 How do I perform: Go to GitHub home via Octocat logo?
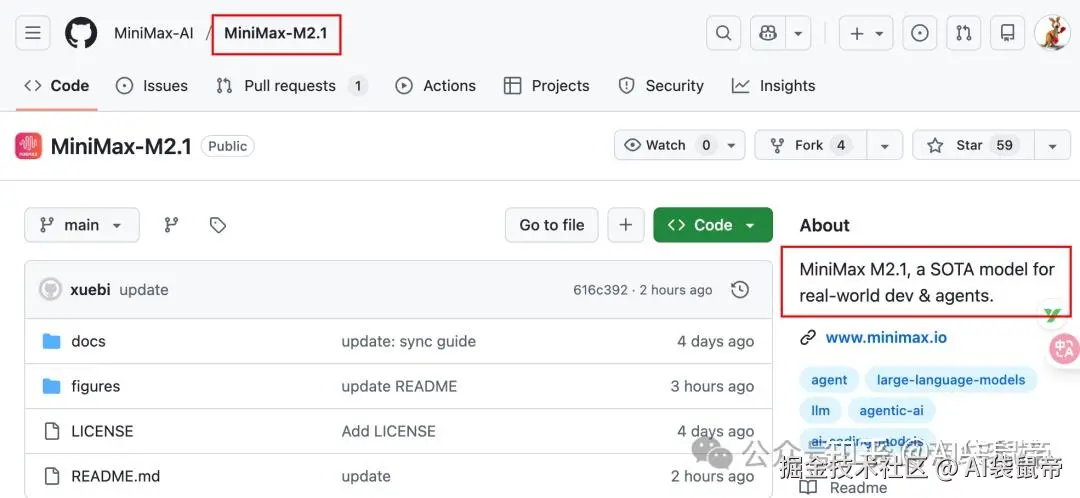point(81,33)
